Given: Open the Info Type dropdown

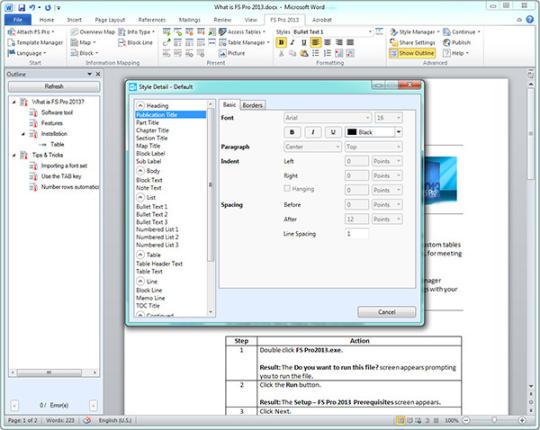Looking at the screenshot, I should coord(136,32).
